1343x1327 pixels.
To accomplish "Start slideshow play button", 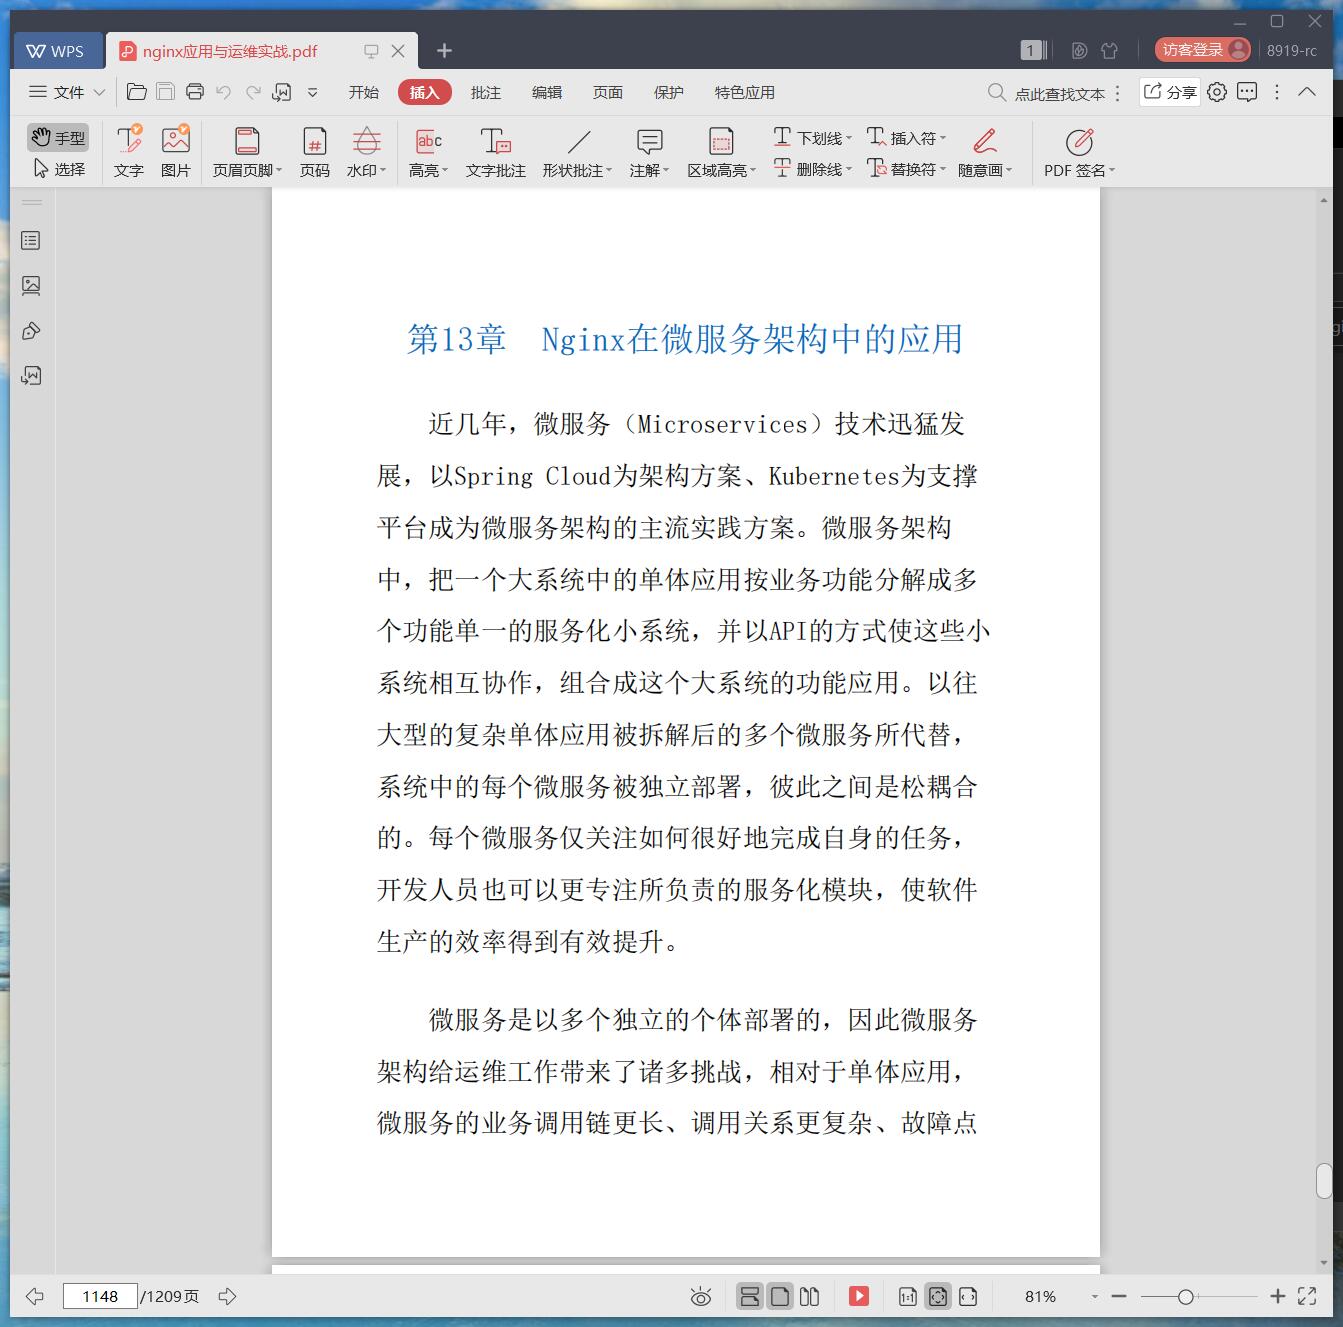I will pyautogui.click(x=858, y=1296).
